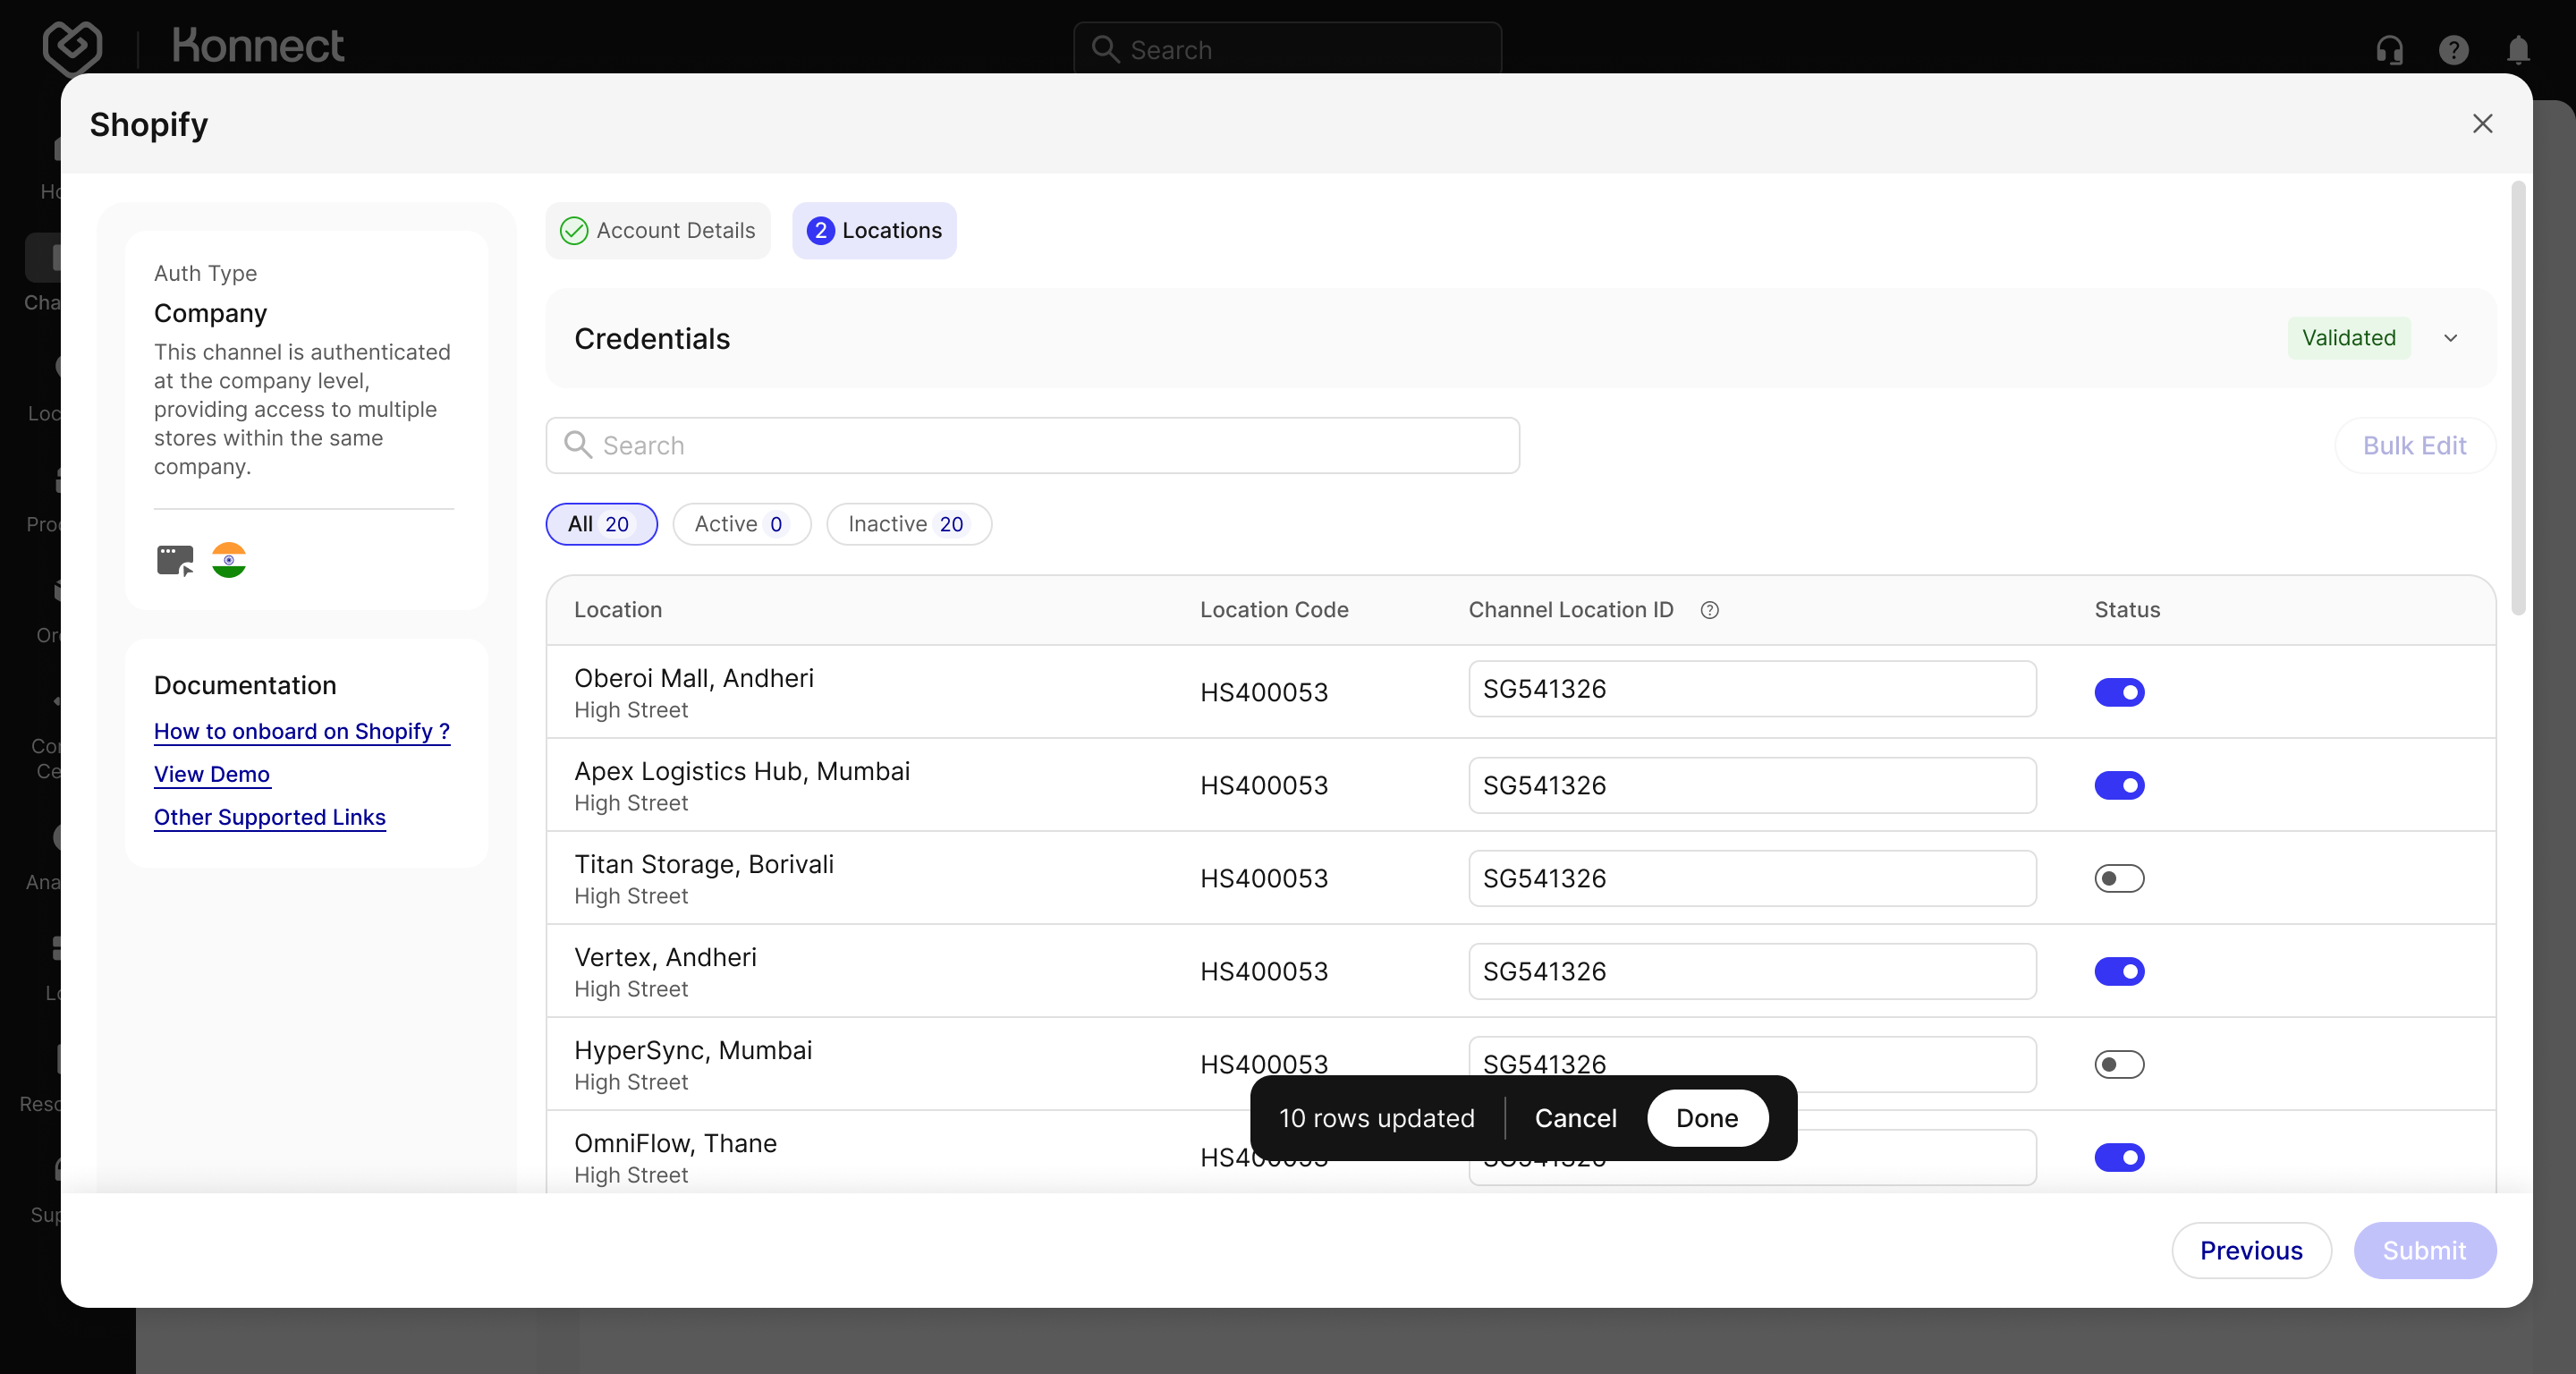Switch to Account Details step
The width and height of the screenshot is (2576, 1374).
coord(658,231)
